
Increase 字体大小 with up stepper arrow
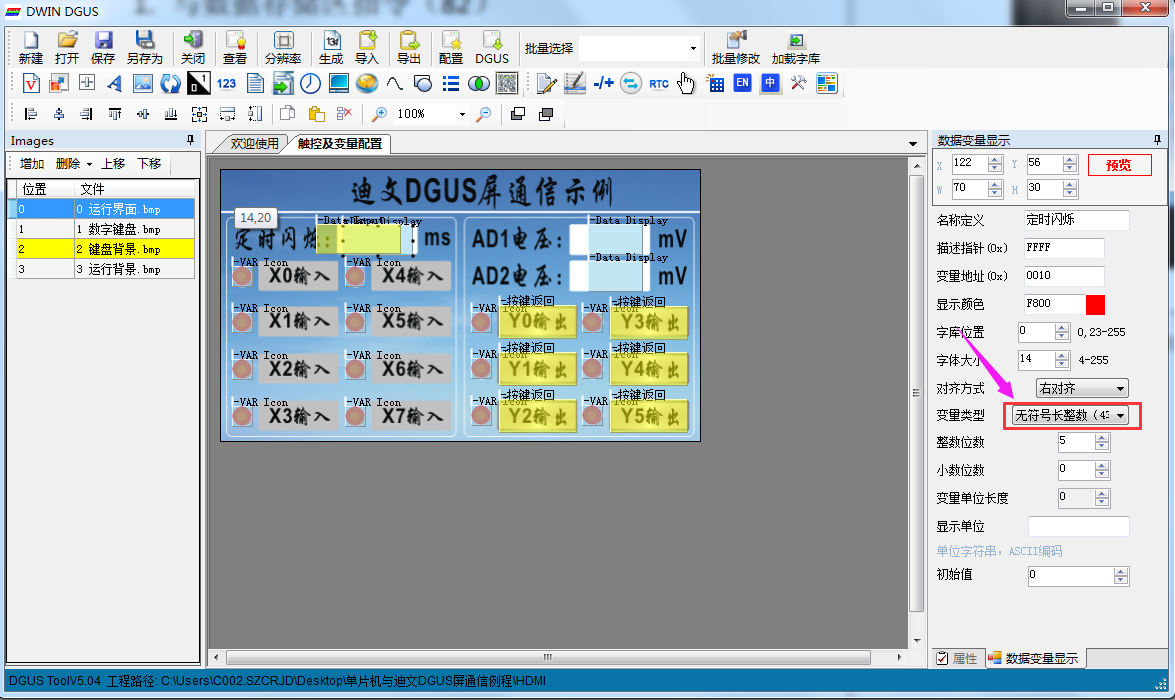click(1062, 355)
